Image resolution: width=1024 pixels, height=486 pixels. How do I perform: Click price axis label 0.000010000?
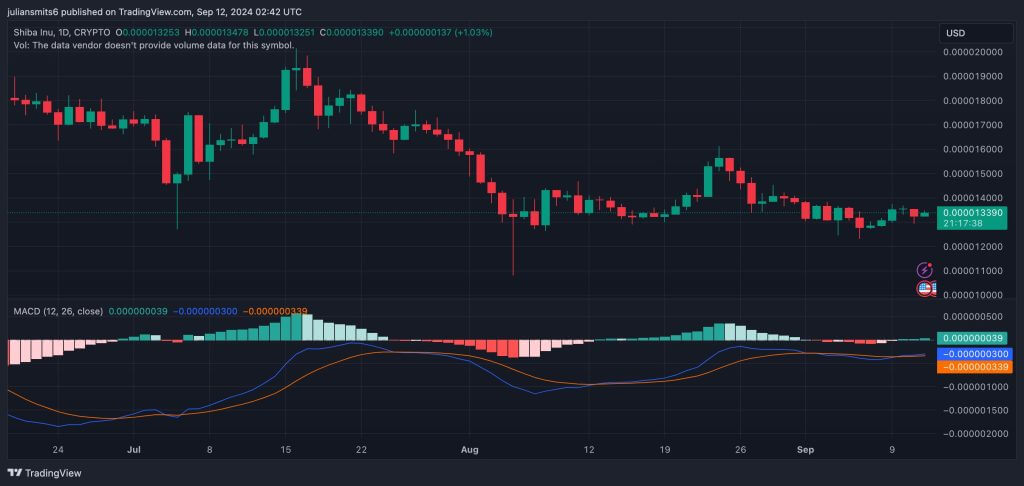pyautogui.click(x=972, y=295)
